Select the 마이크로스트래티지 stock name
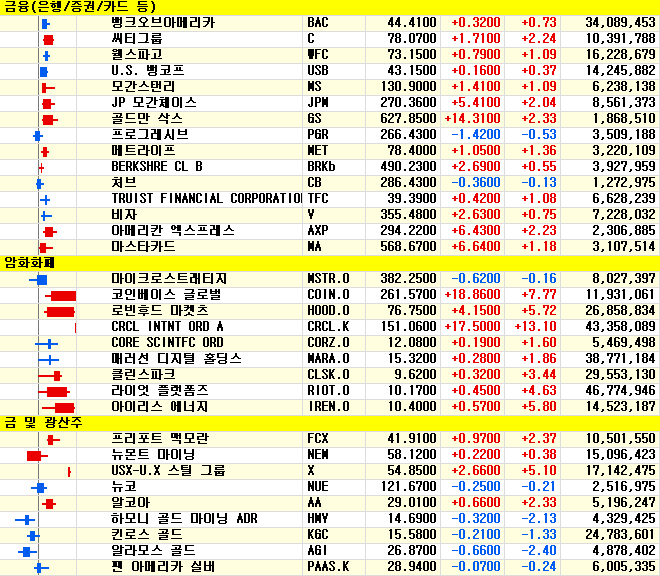Screen dimensions: 660x576 click(x=169, y=278)
